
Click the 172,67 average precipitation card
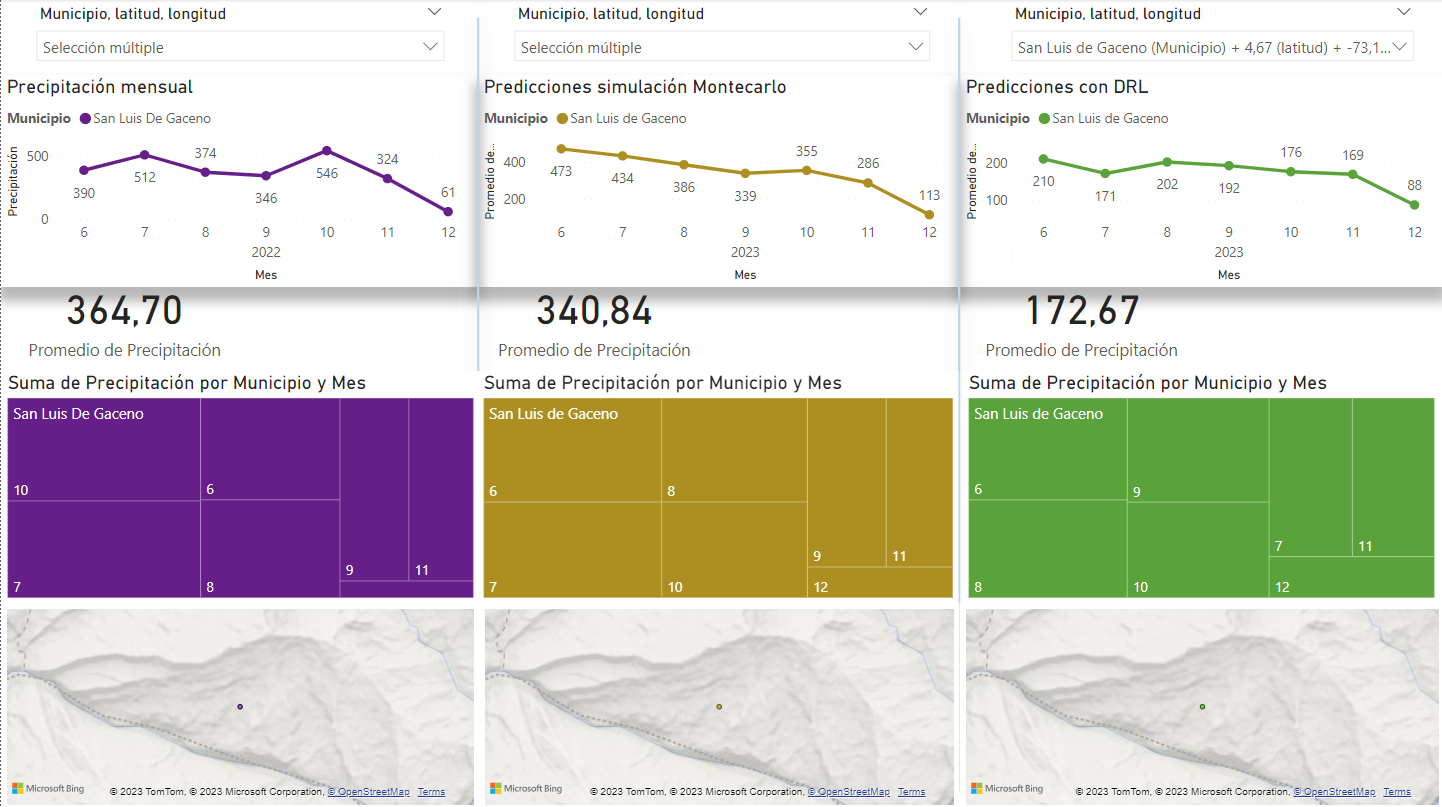pos(1082,312)
